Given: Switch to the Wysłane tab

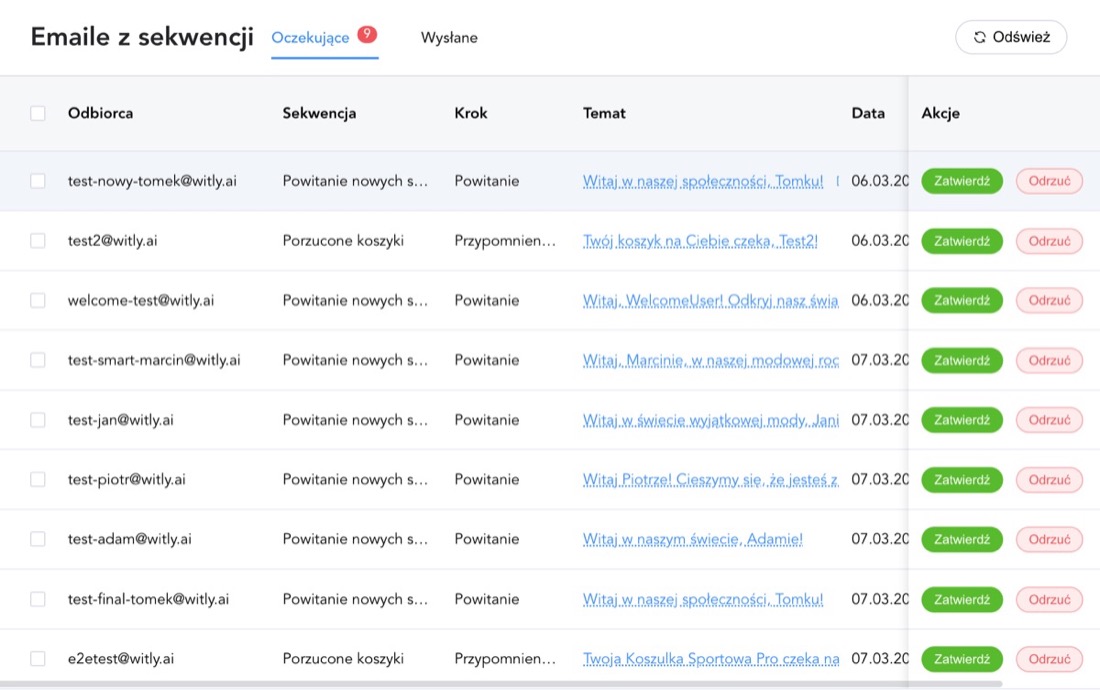Looking at the screenshot, I should click(x=449, y=38).
